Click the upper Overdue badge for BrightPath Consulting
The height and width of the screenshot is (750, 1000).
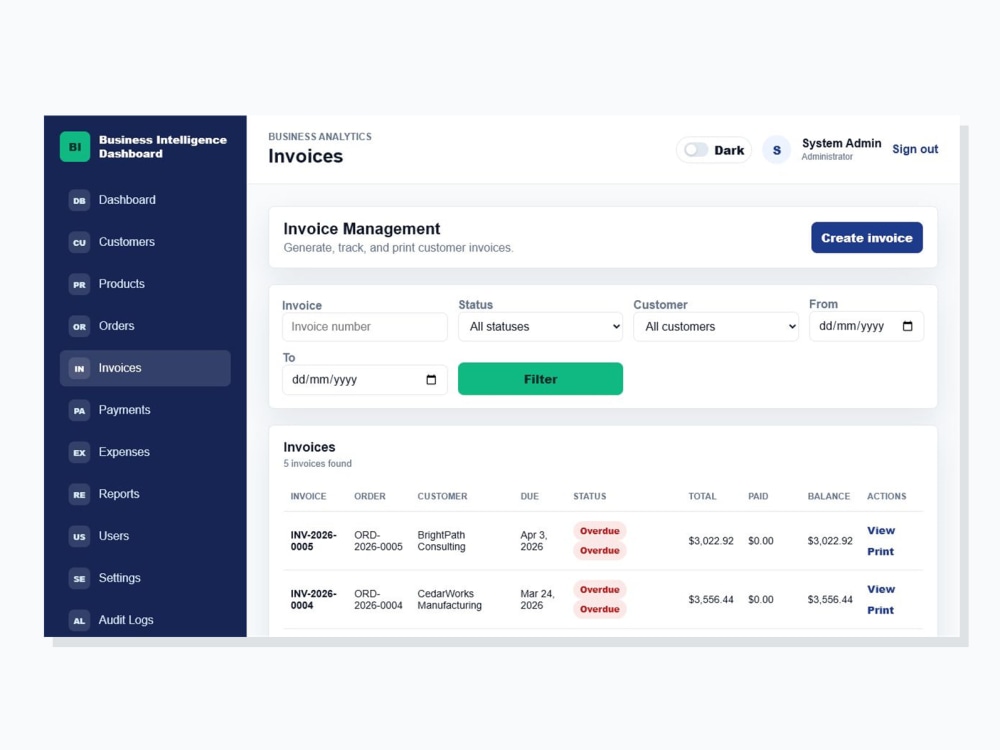(x=599, y=531)
